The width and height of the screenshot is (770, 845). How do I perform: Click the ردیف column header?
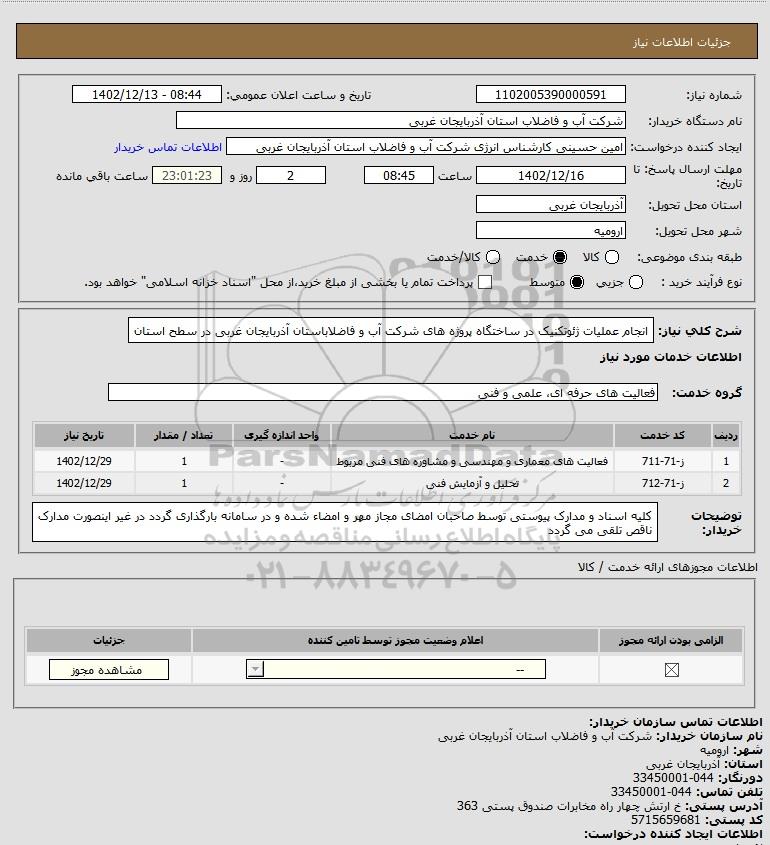pyautogui.click(x=726, y=435)
